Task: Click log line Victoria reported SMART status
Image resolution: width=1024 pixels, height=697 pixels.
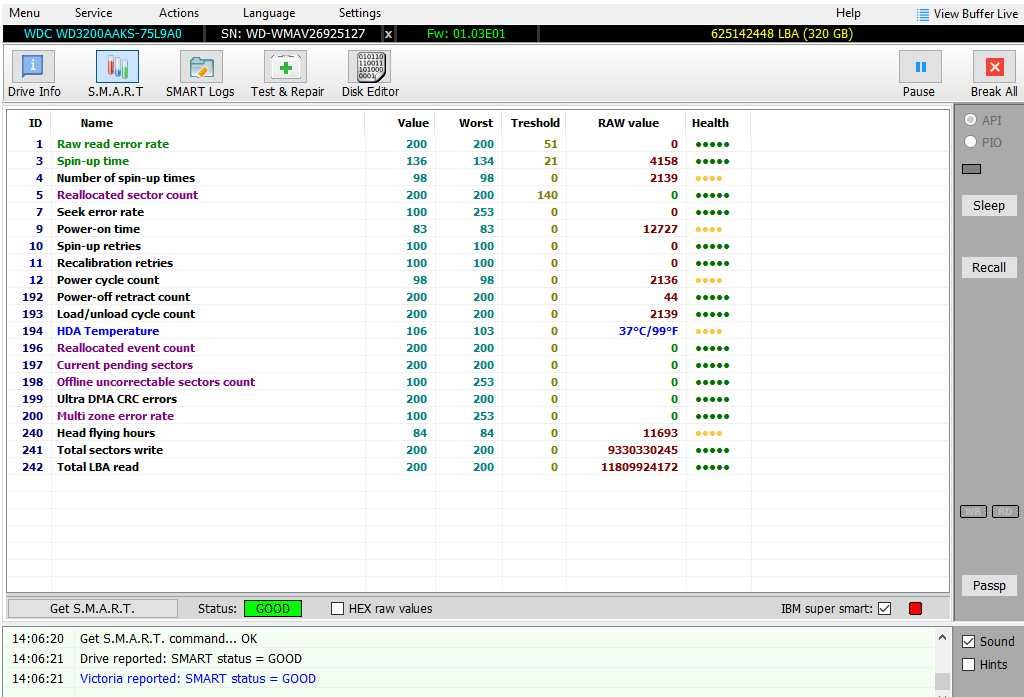Action: (197, 679)
